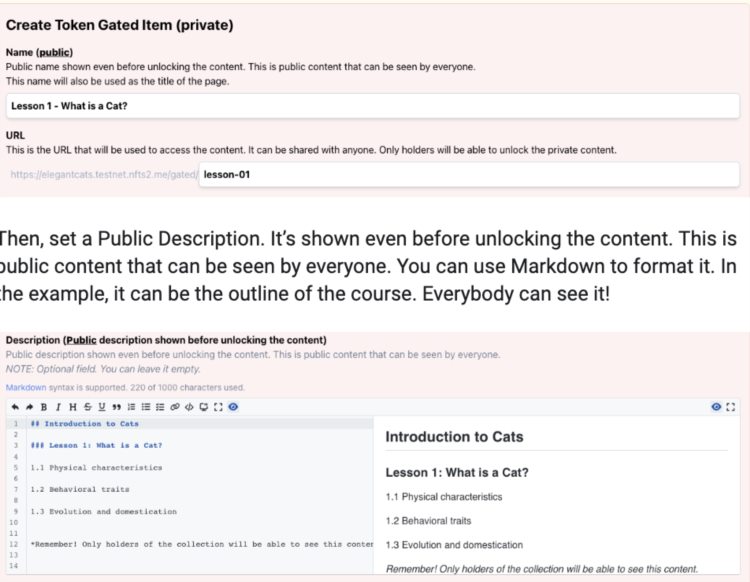
Task: Click the URL slug field "lesson-01"
Action: (x=468, y=174)
